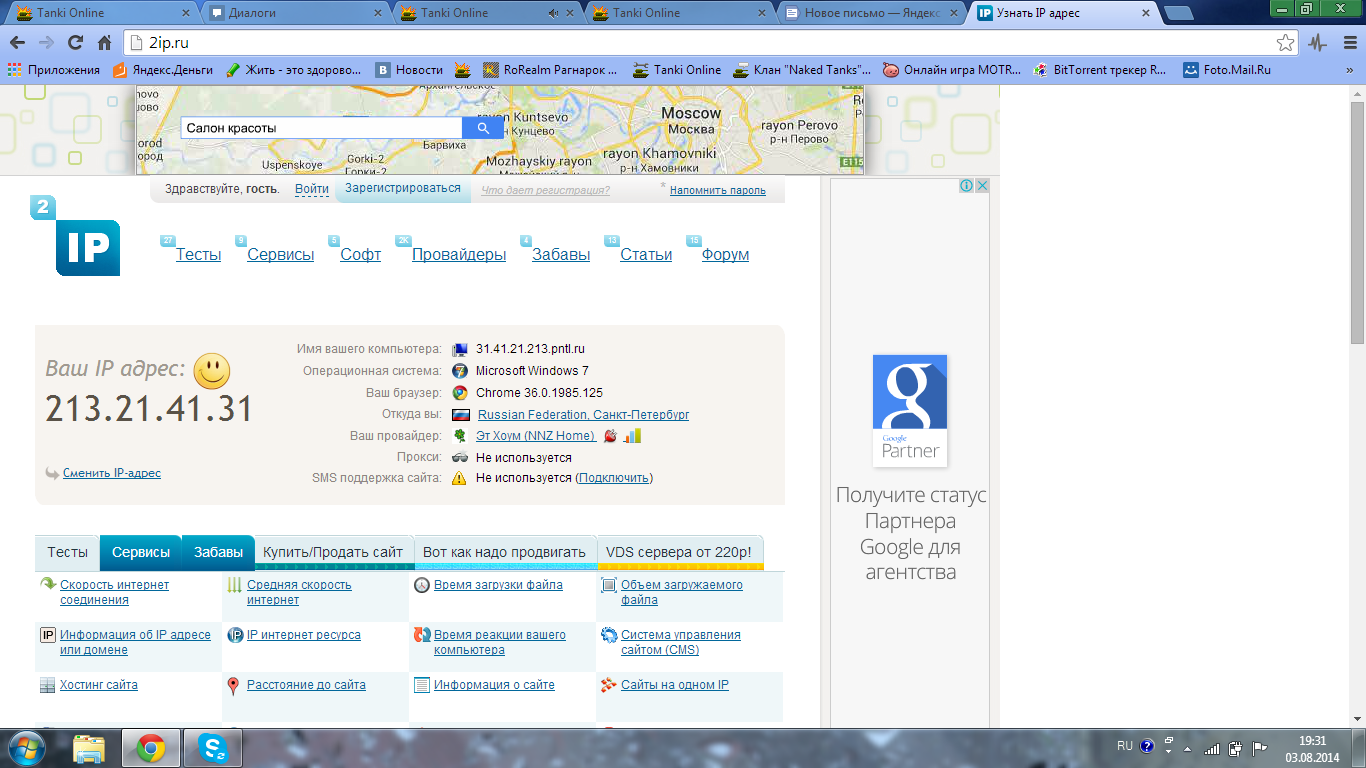This screenshot has width=1366, height=768.
Task: Open the Новости VK bookmark
Action: [x=409, y=70]
